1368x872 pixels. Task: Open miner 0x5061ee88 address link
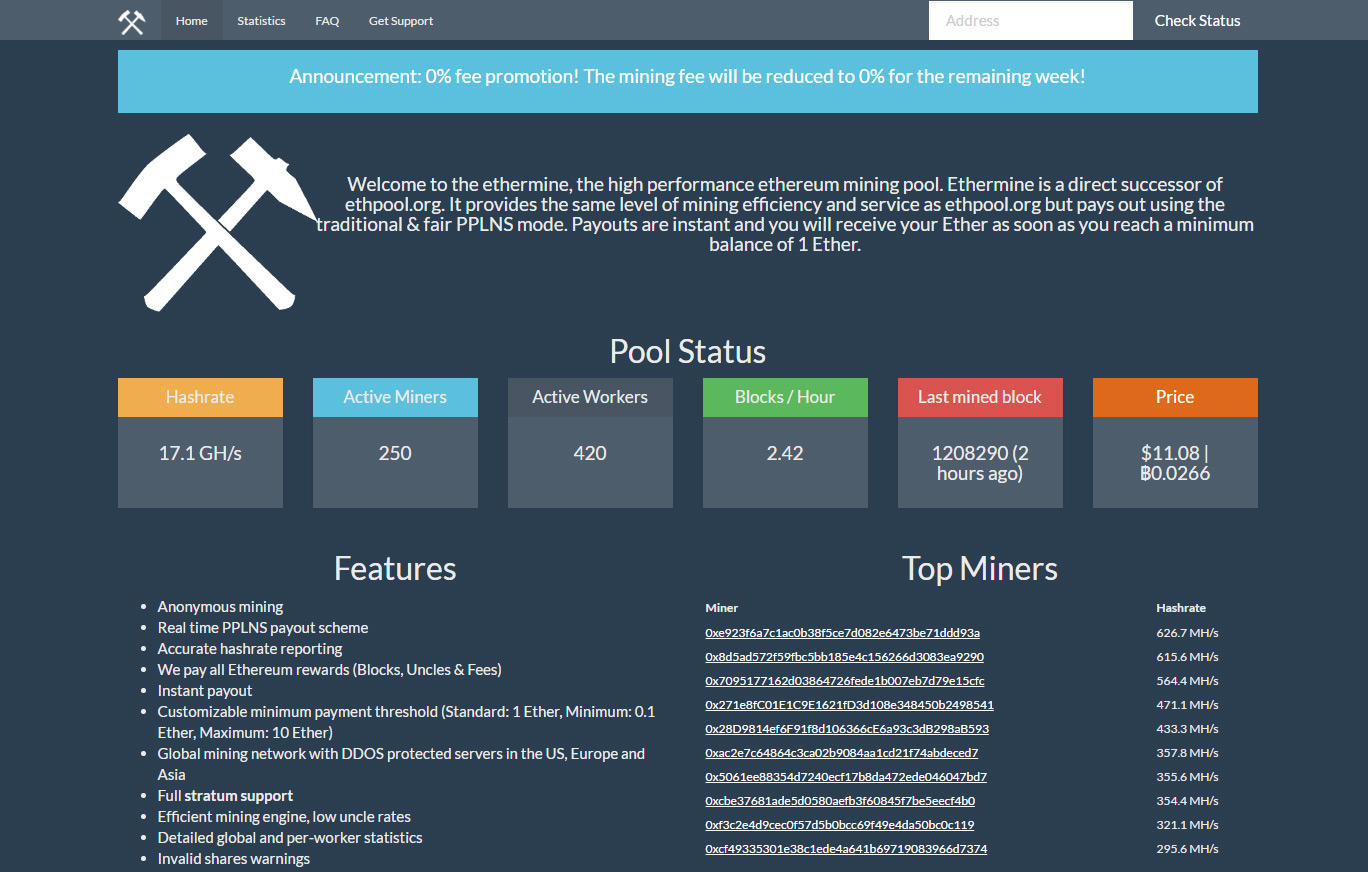click(845, 777)
